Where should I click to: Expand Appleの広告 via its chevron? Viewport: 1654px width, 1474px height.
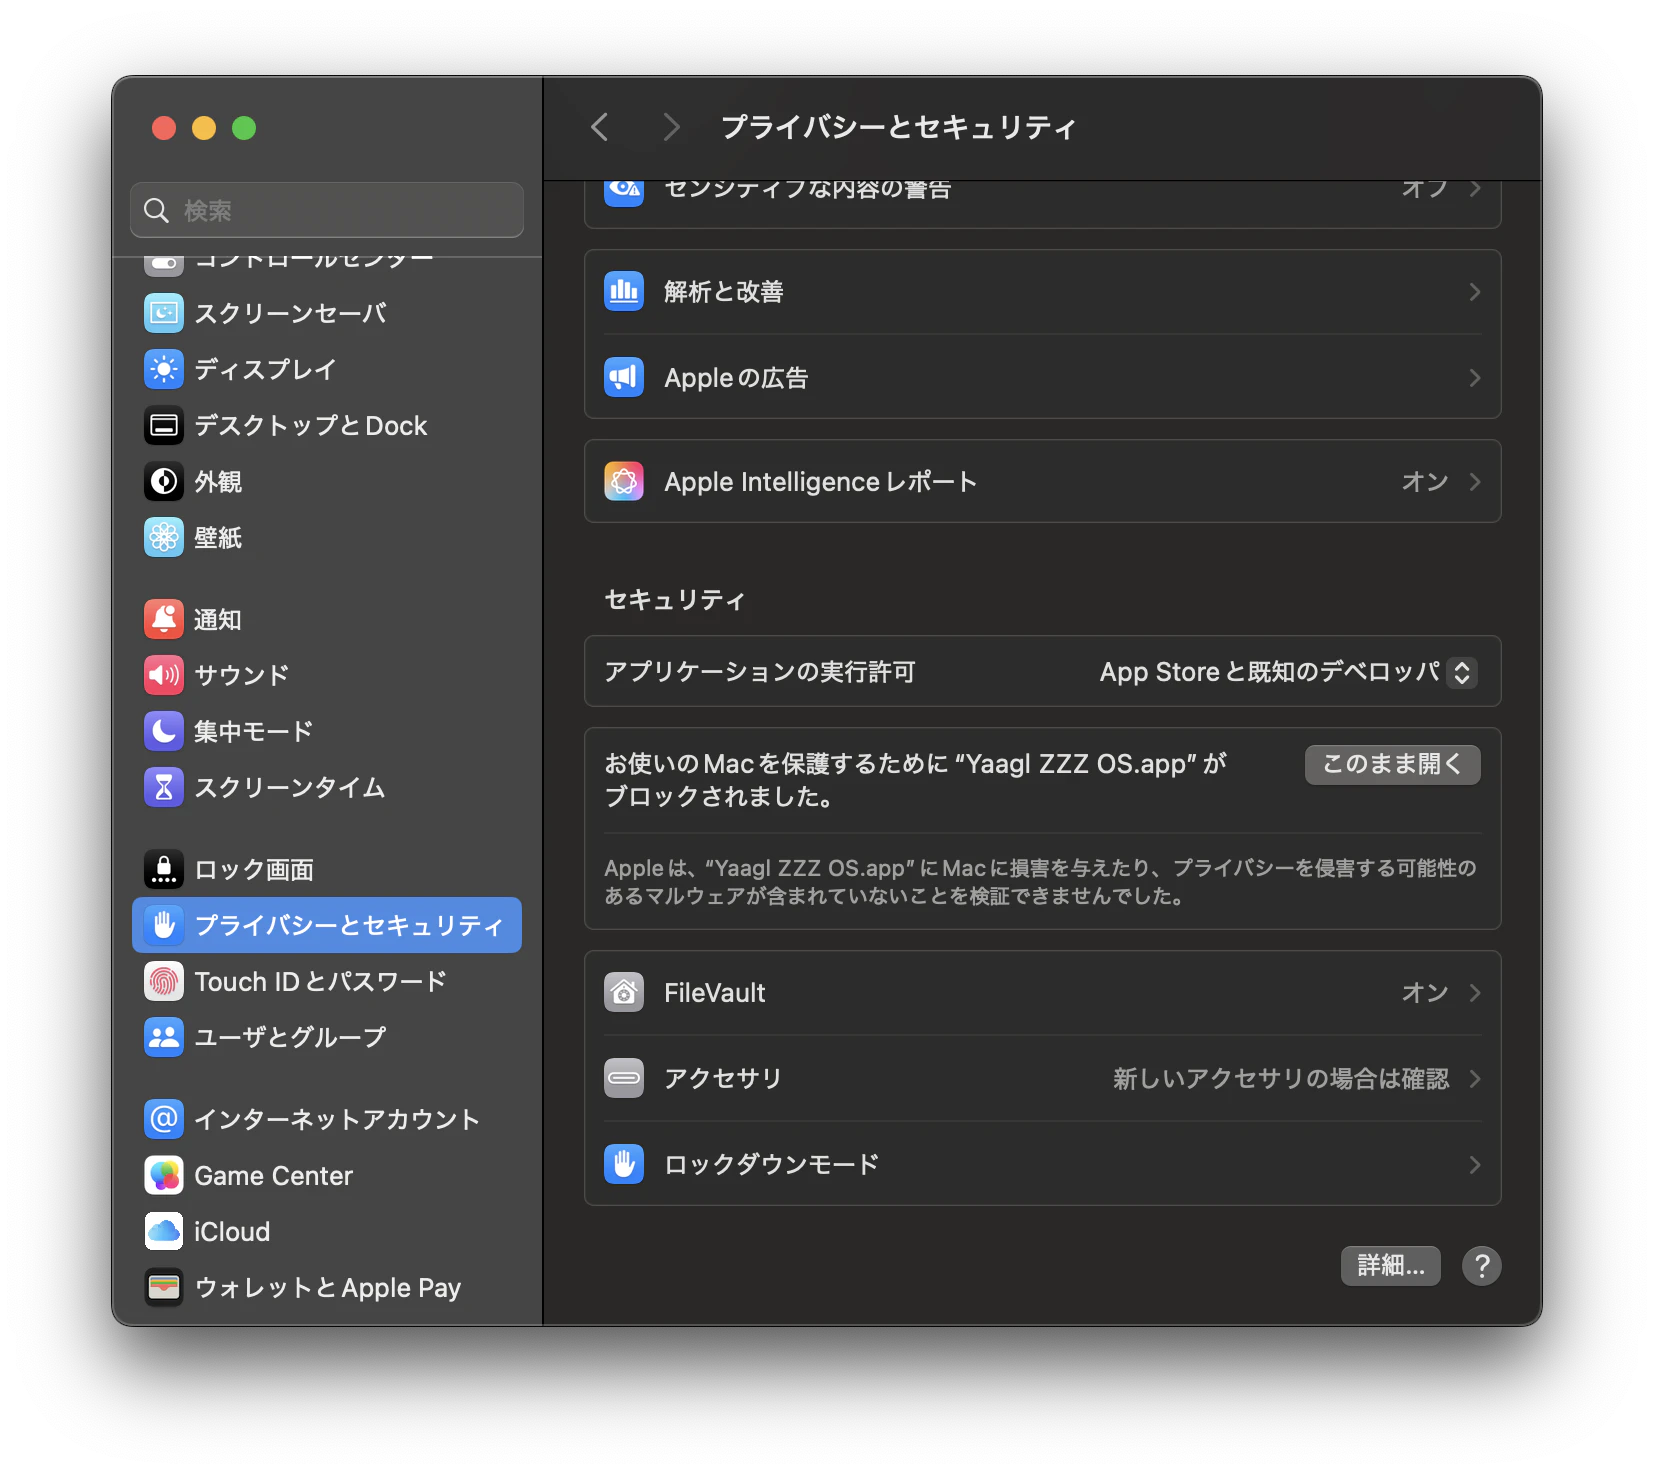point(1475,378)
